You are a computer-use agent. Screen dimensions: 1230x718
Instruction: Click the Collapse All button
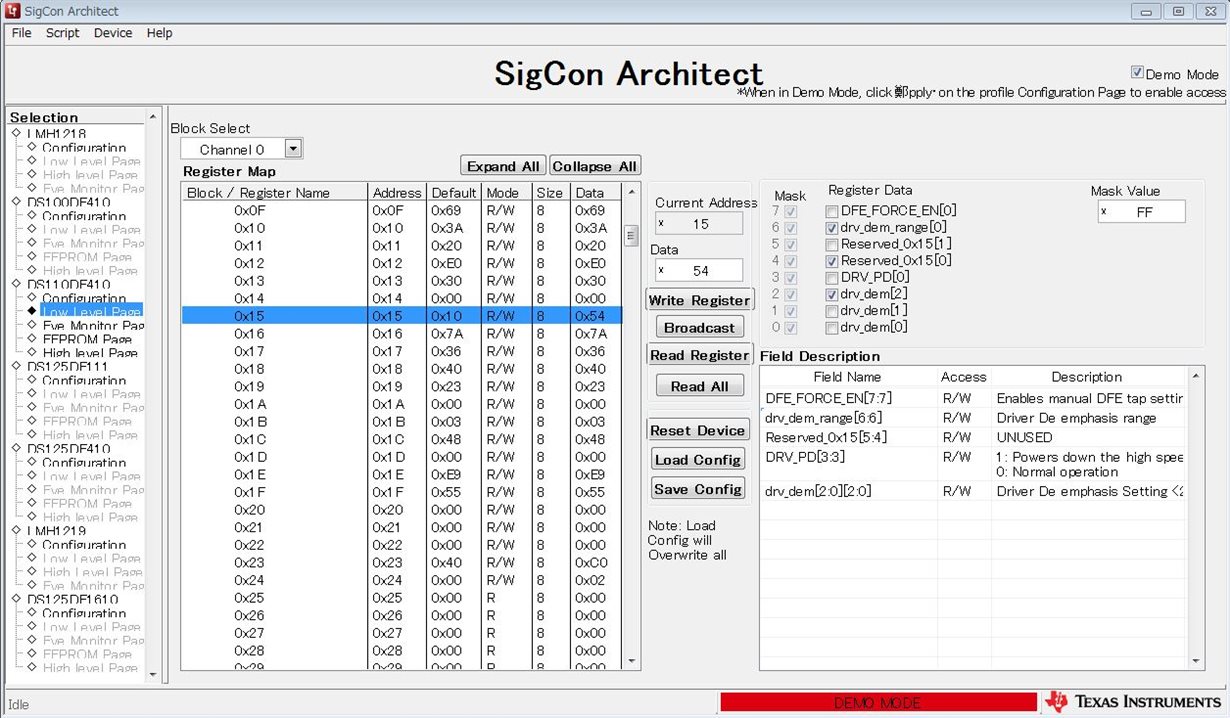pyautogui.click(x=594, y=166)
